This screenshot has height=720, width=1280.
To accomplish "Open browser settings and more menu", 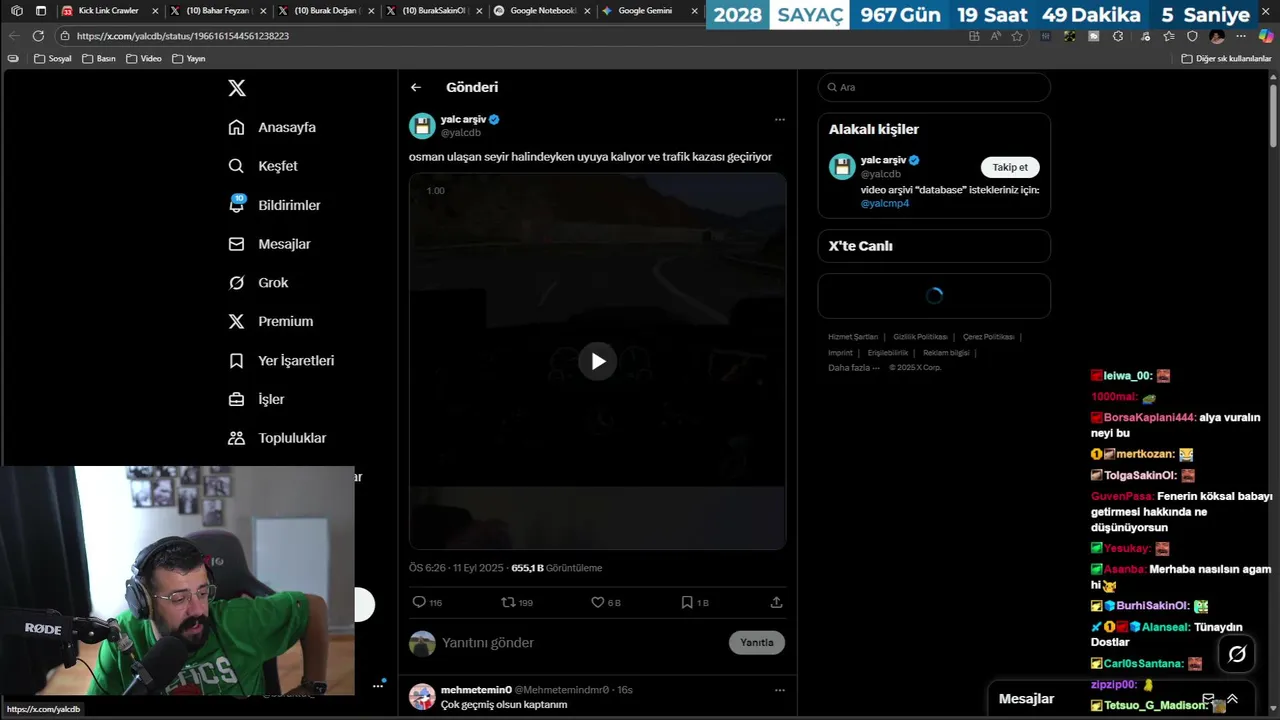I will click(1241, 36).
